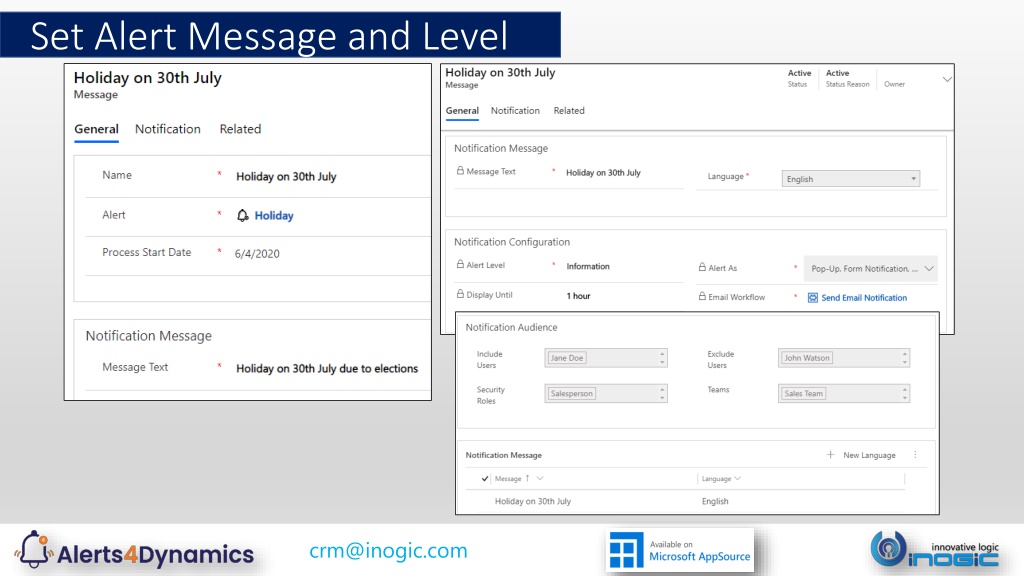Screen dimensions: 1024x576
Task: Click the Inogic innovative logic logo
Action: (x=935, y=550)
